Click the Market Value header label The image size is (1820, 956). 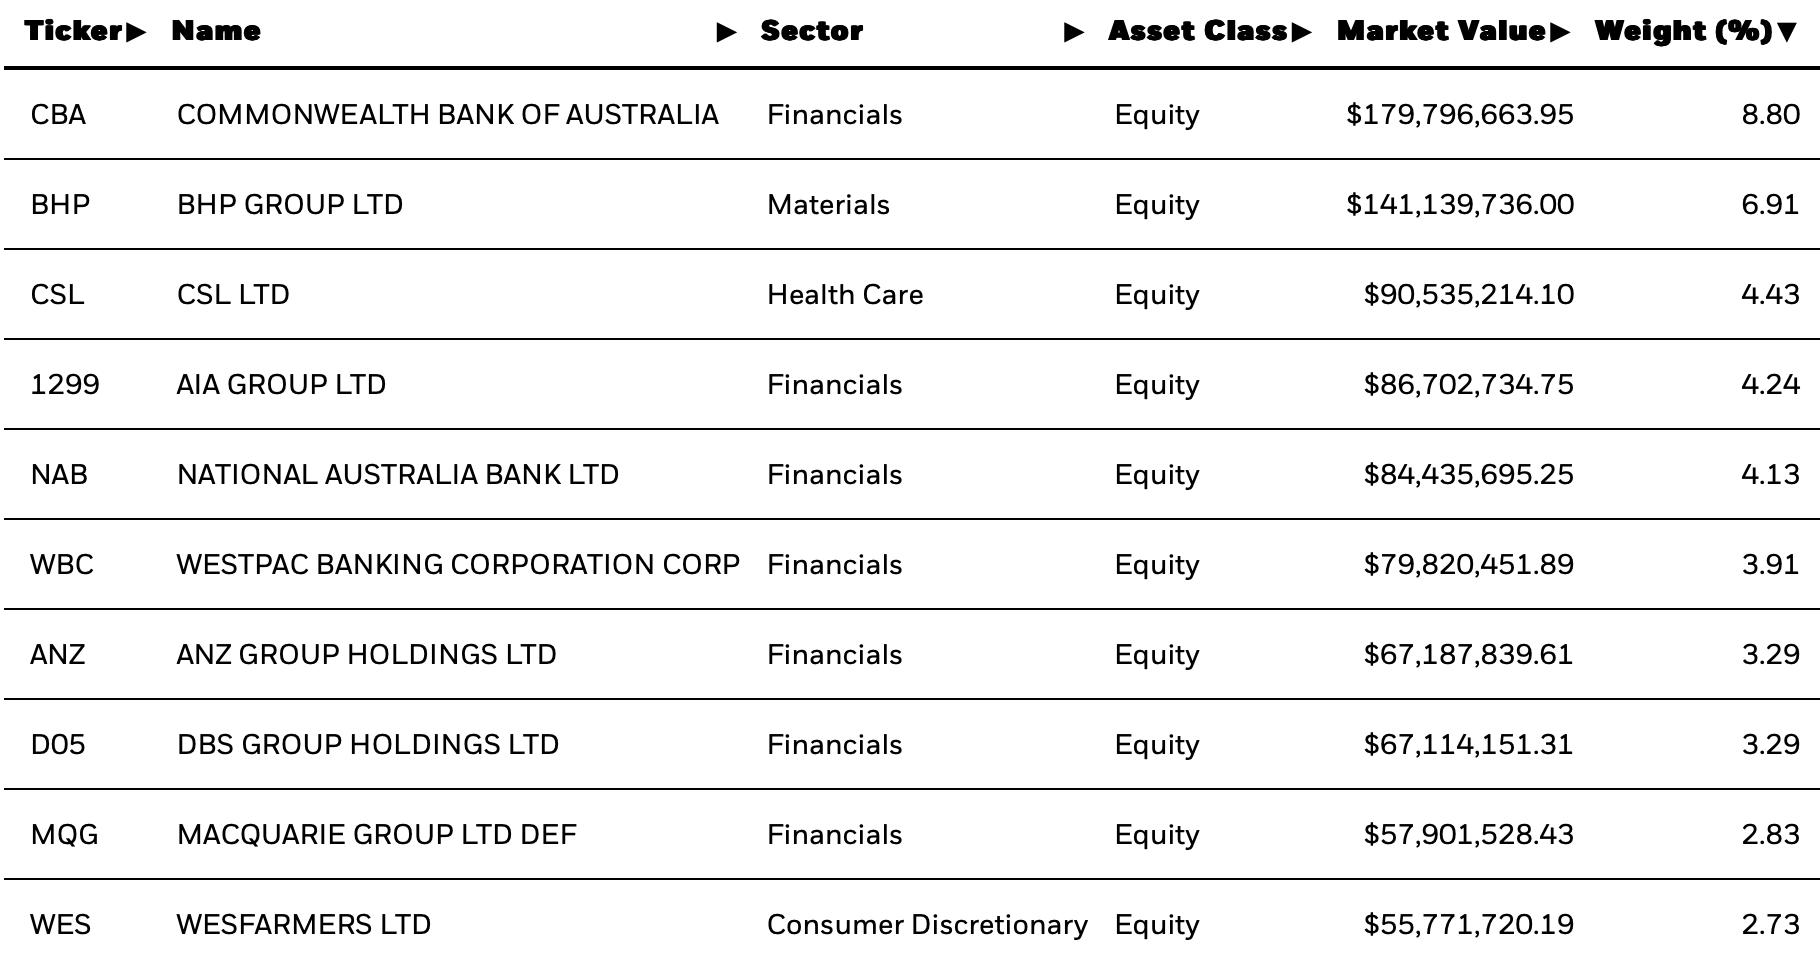click(1442, 31)
